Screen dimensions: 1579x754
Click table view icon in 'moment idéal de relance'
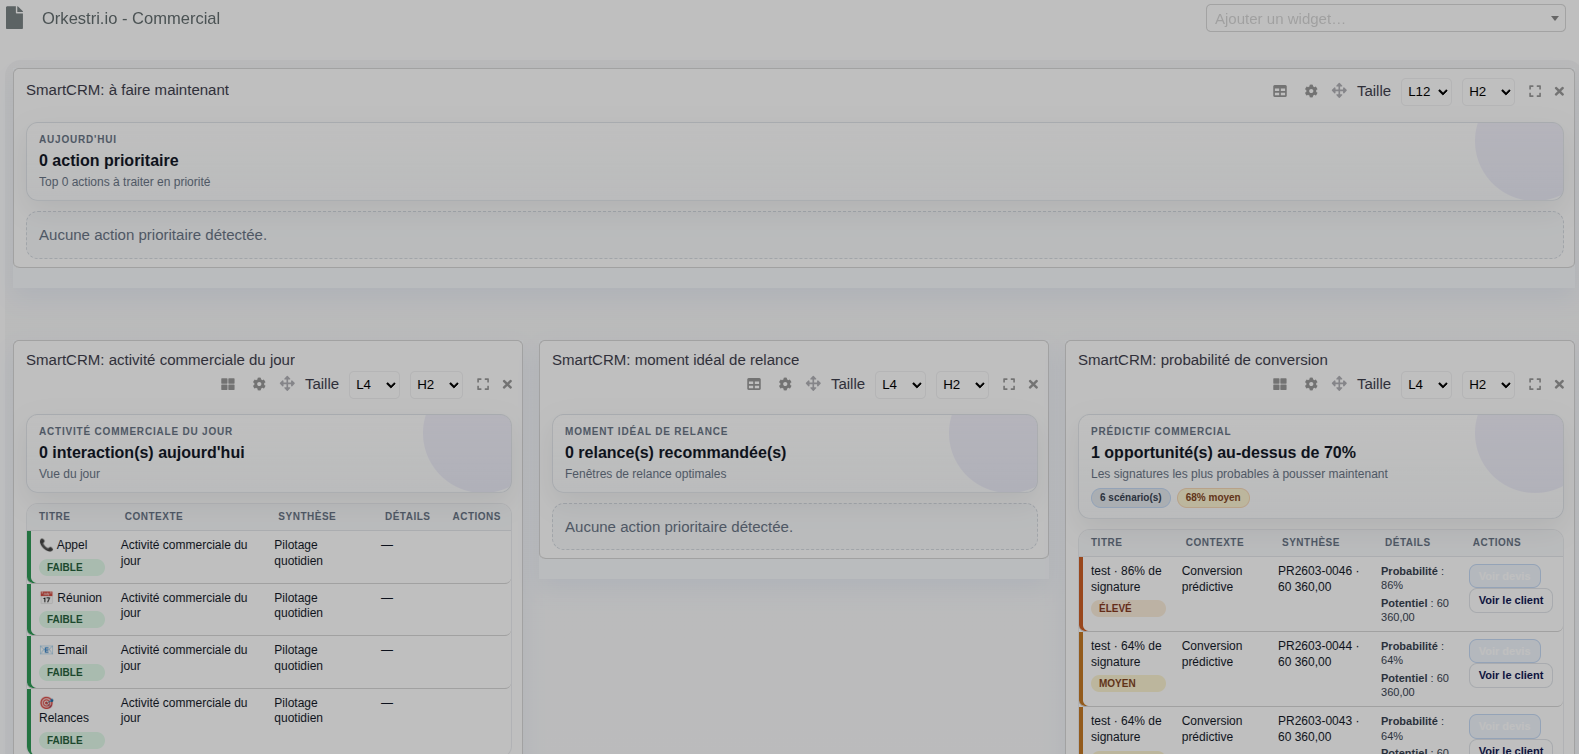(x=754, y=384)
